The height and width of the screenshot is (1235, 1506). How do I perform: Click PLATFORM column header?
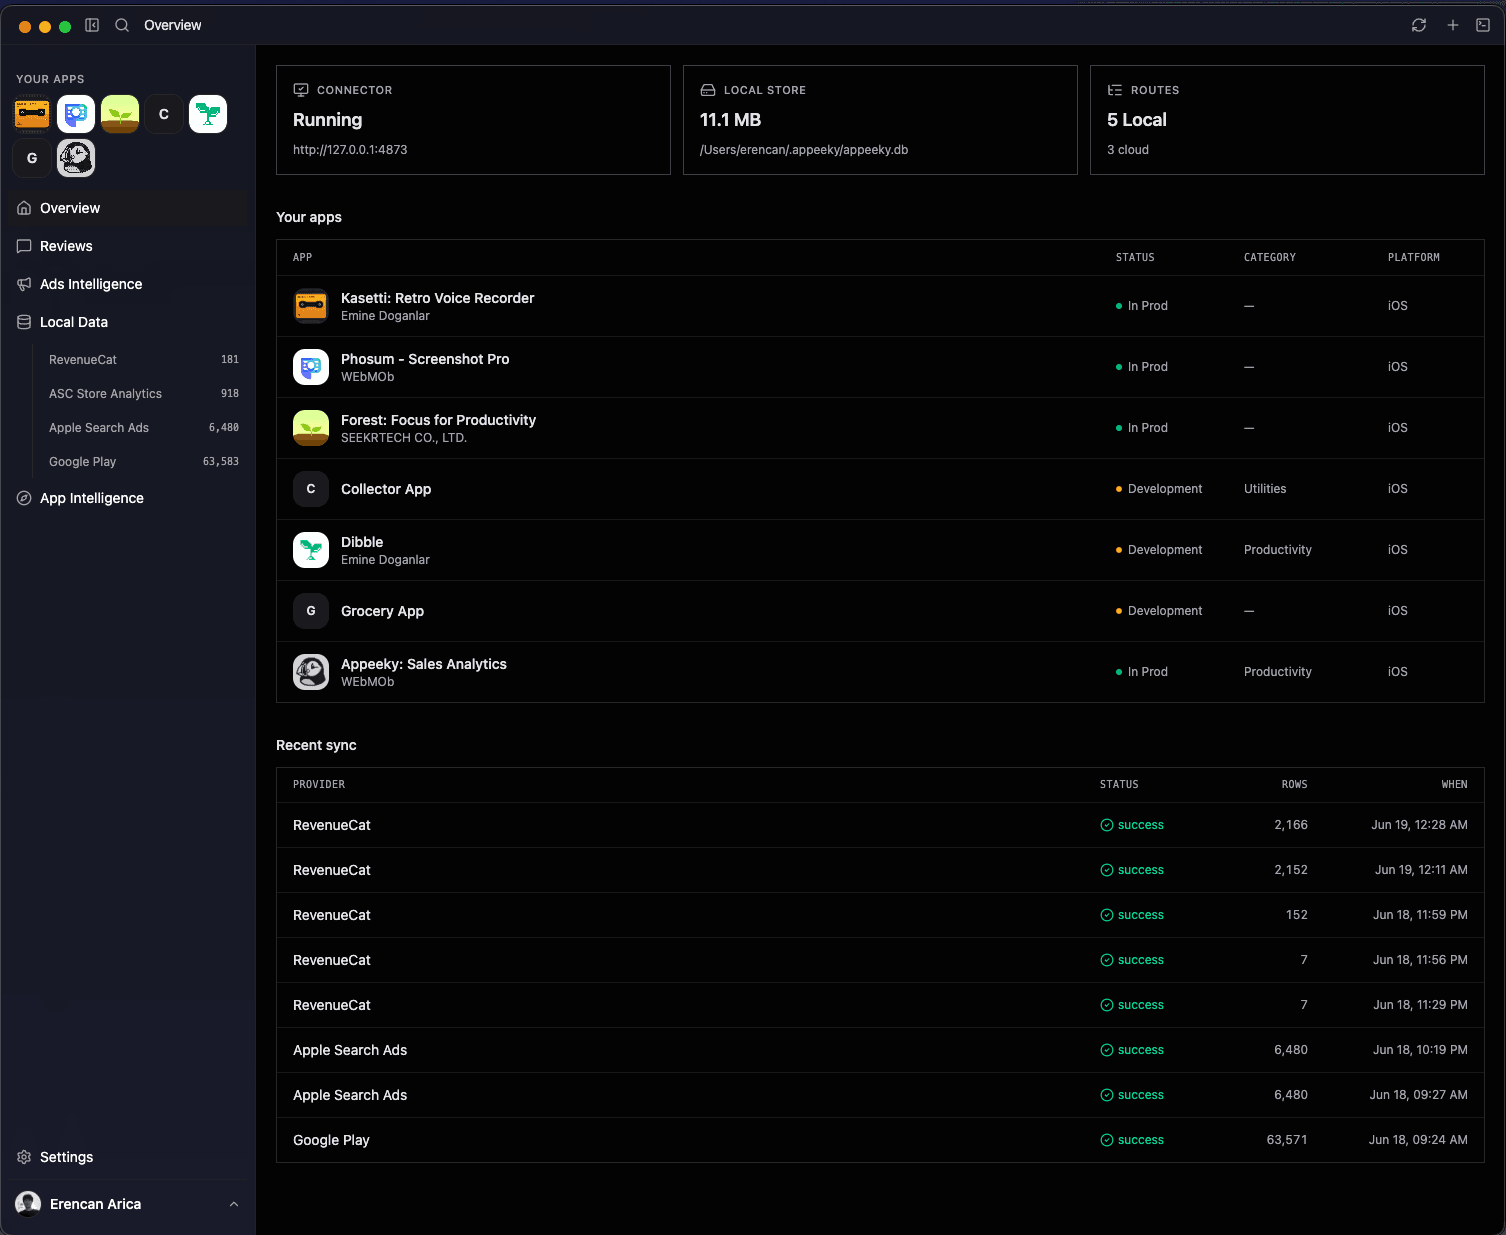(x=1414, y=258)
